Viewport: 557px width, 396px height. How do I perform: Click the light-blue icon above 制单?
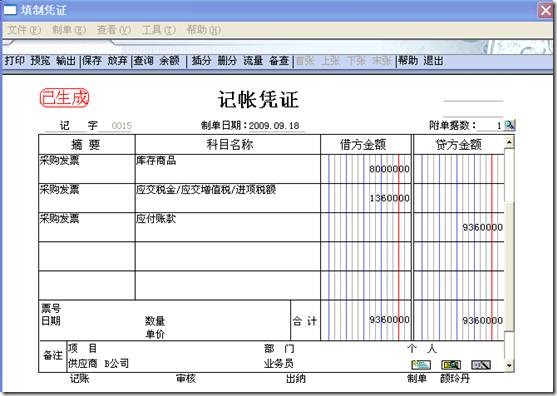tap(421, 364)
